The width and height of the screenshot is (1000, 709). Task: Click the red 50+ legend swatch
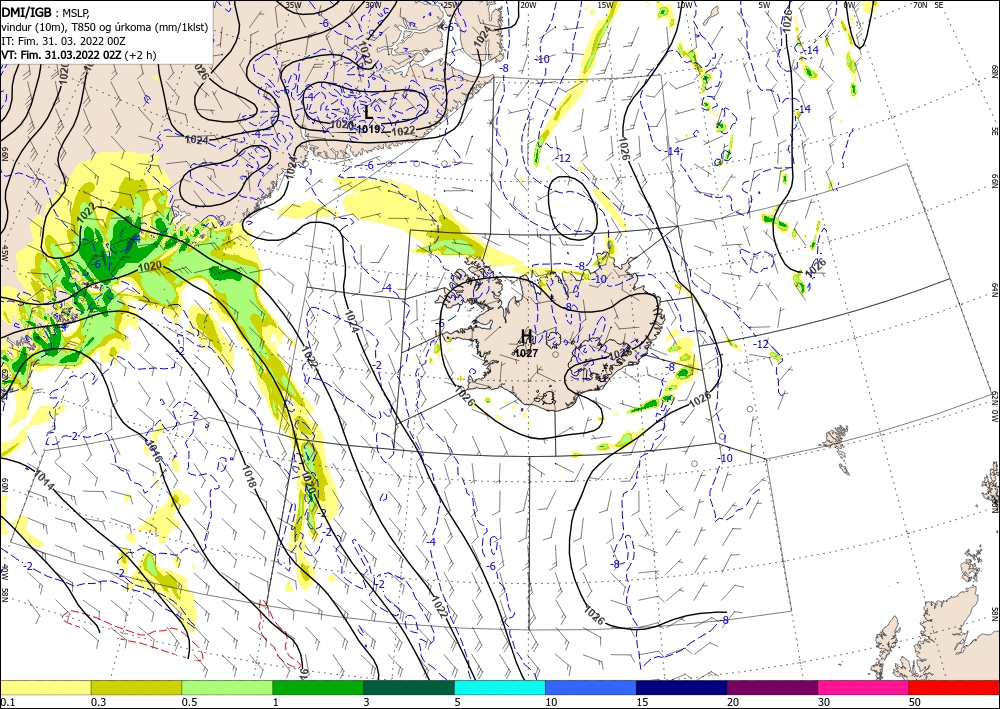pos(954,687)
